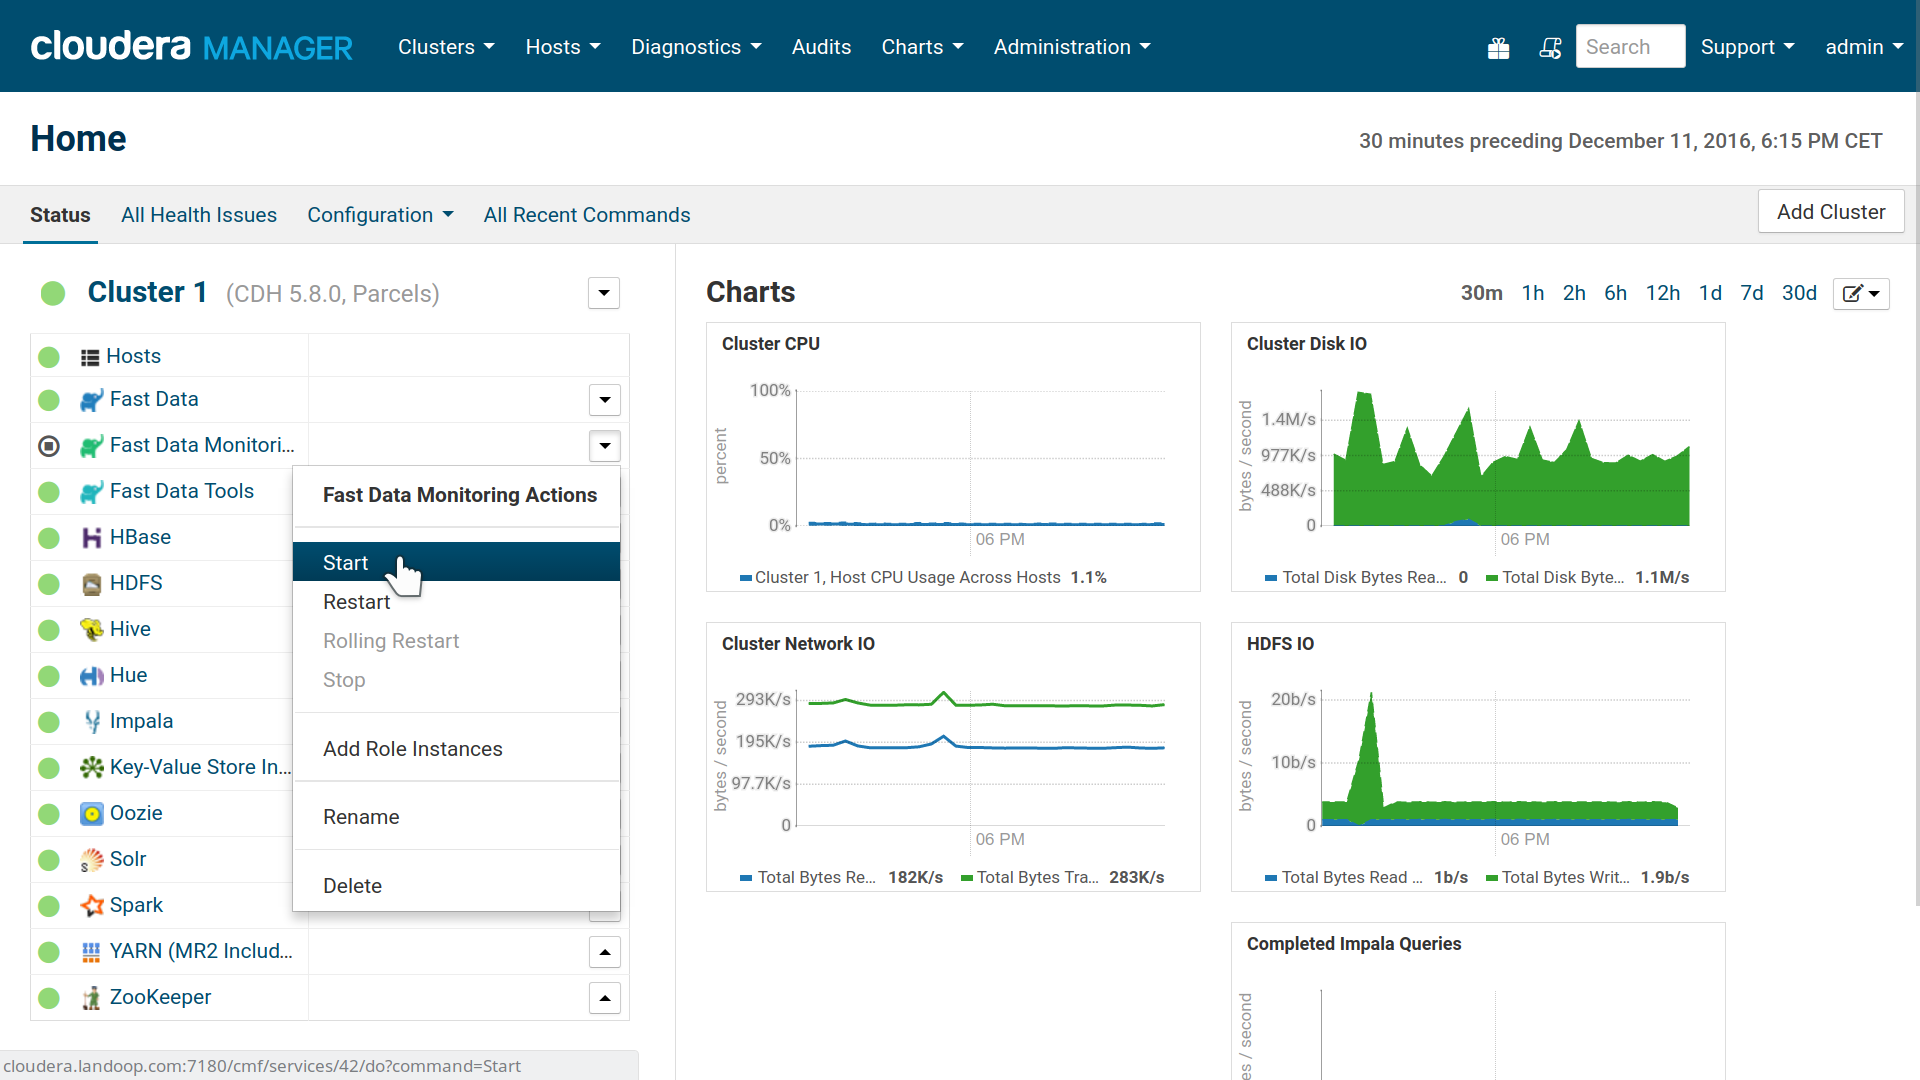Expand Cluster 1 actions dropdown arrow
Image resolution: width=1920 pixels, height=1080 pixels.
604,293
